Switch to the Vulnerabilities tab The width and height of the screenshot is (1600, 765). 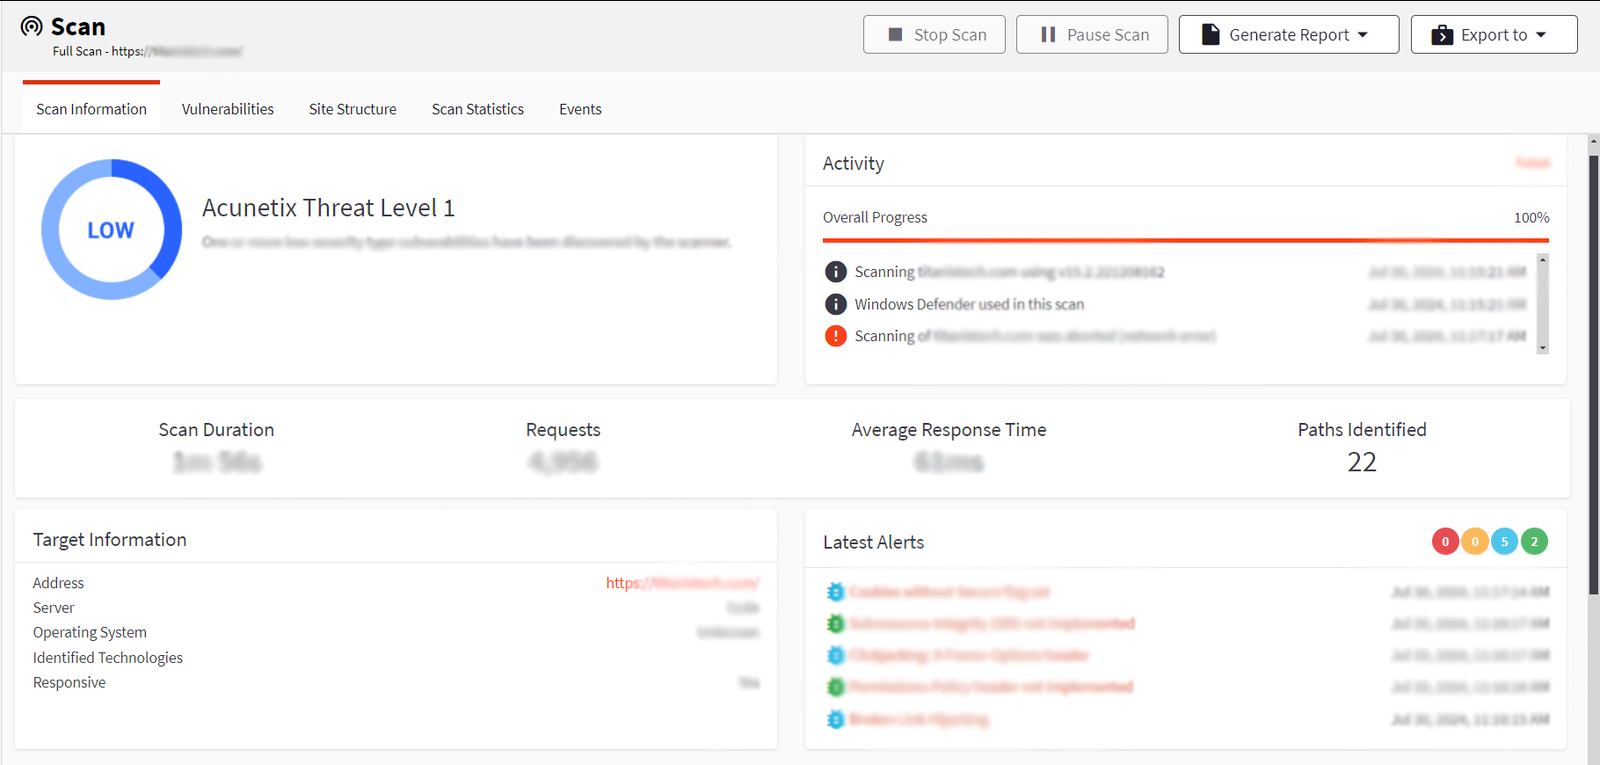coord(228,109)
